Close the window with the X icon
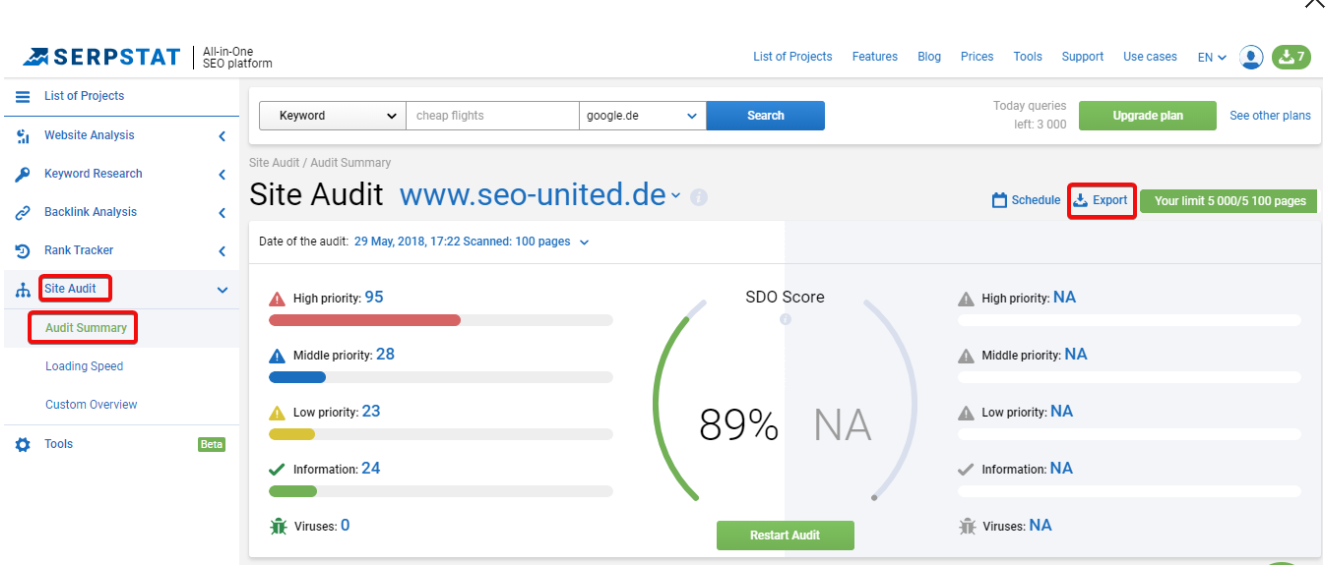The width and height of the screenshot is (1326, 567). (x=1314, y=3)
